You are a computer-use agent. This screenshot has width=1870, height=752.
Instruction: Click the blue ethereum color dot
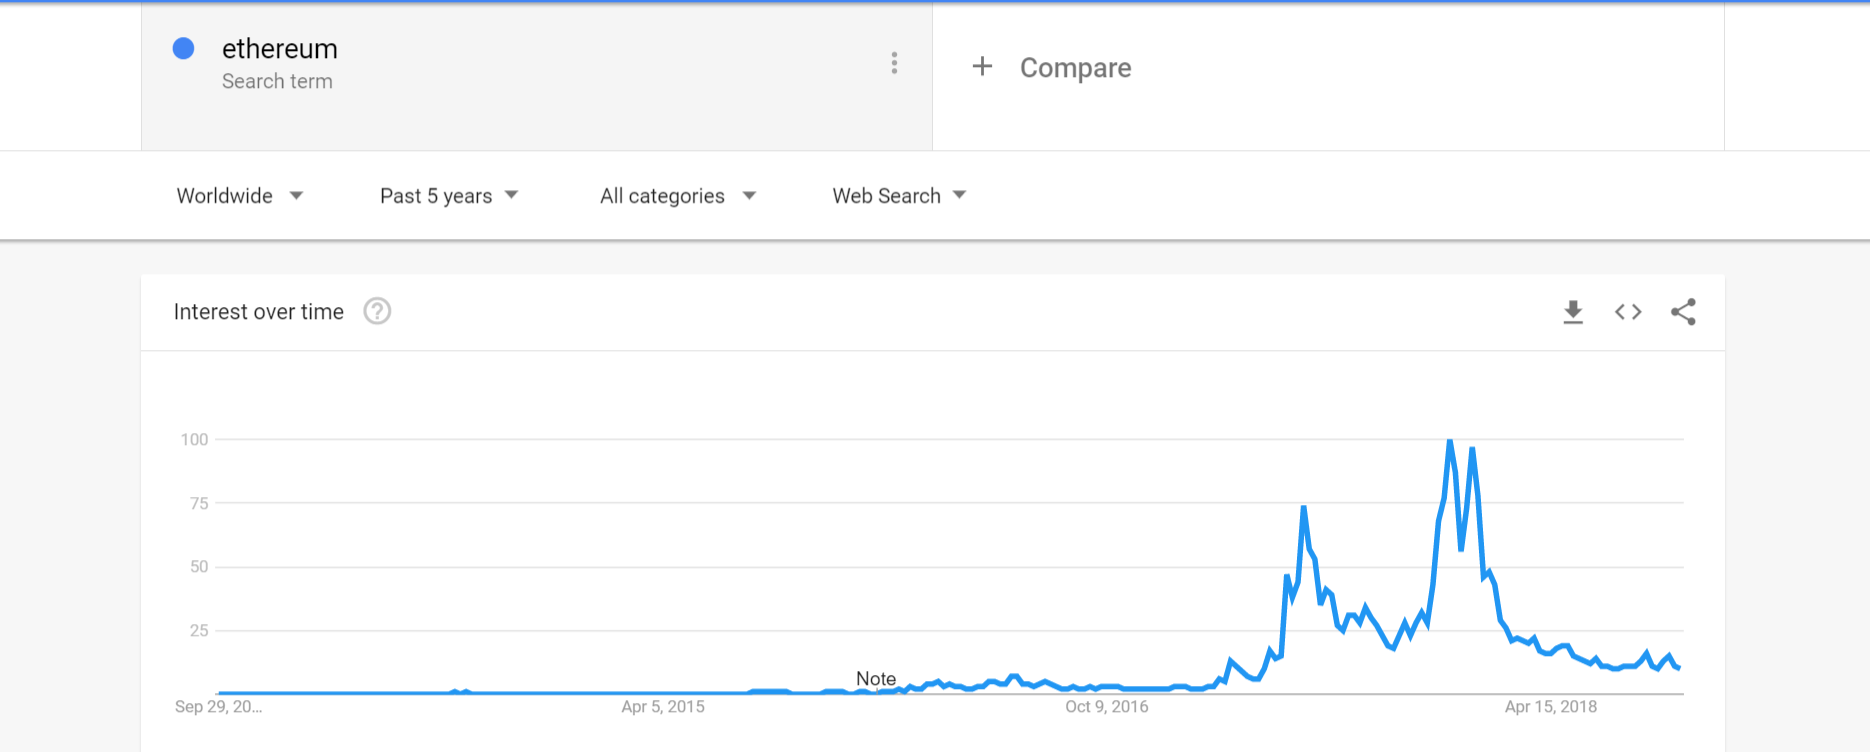tap(183, 48)
